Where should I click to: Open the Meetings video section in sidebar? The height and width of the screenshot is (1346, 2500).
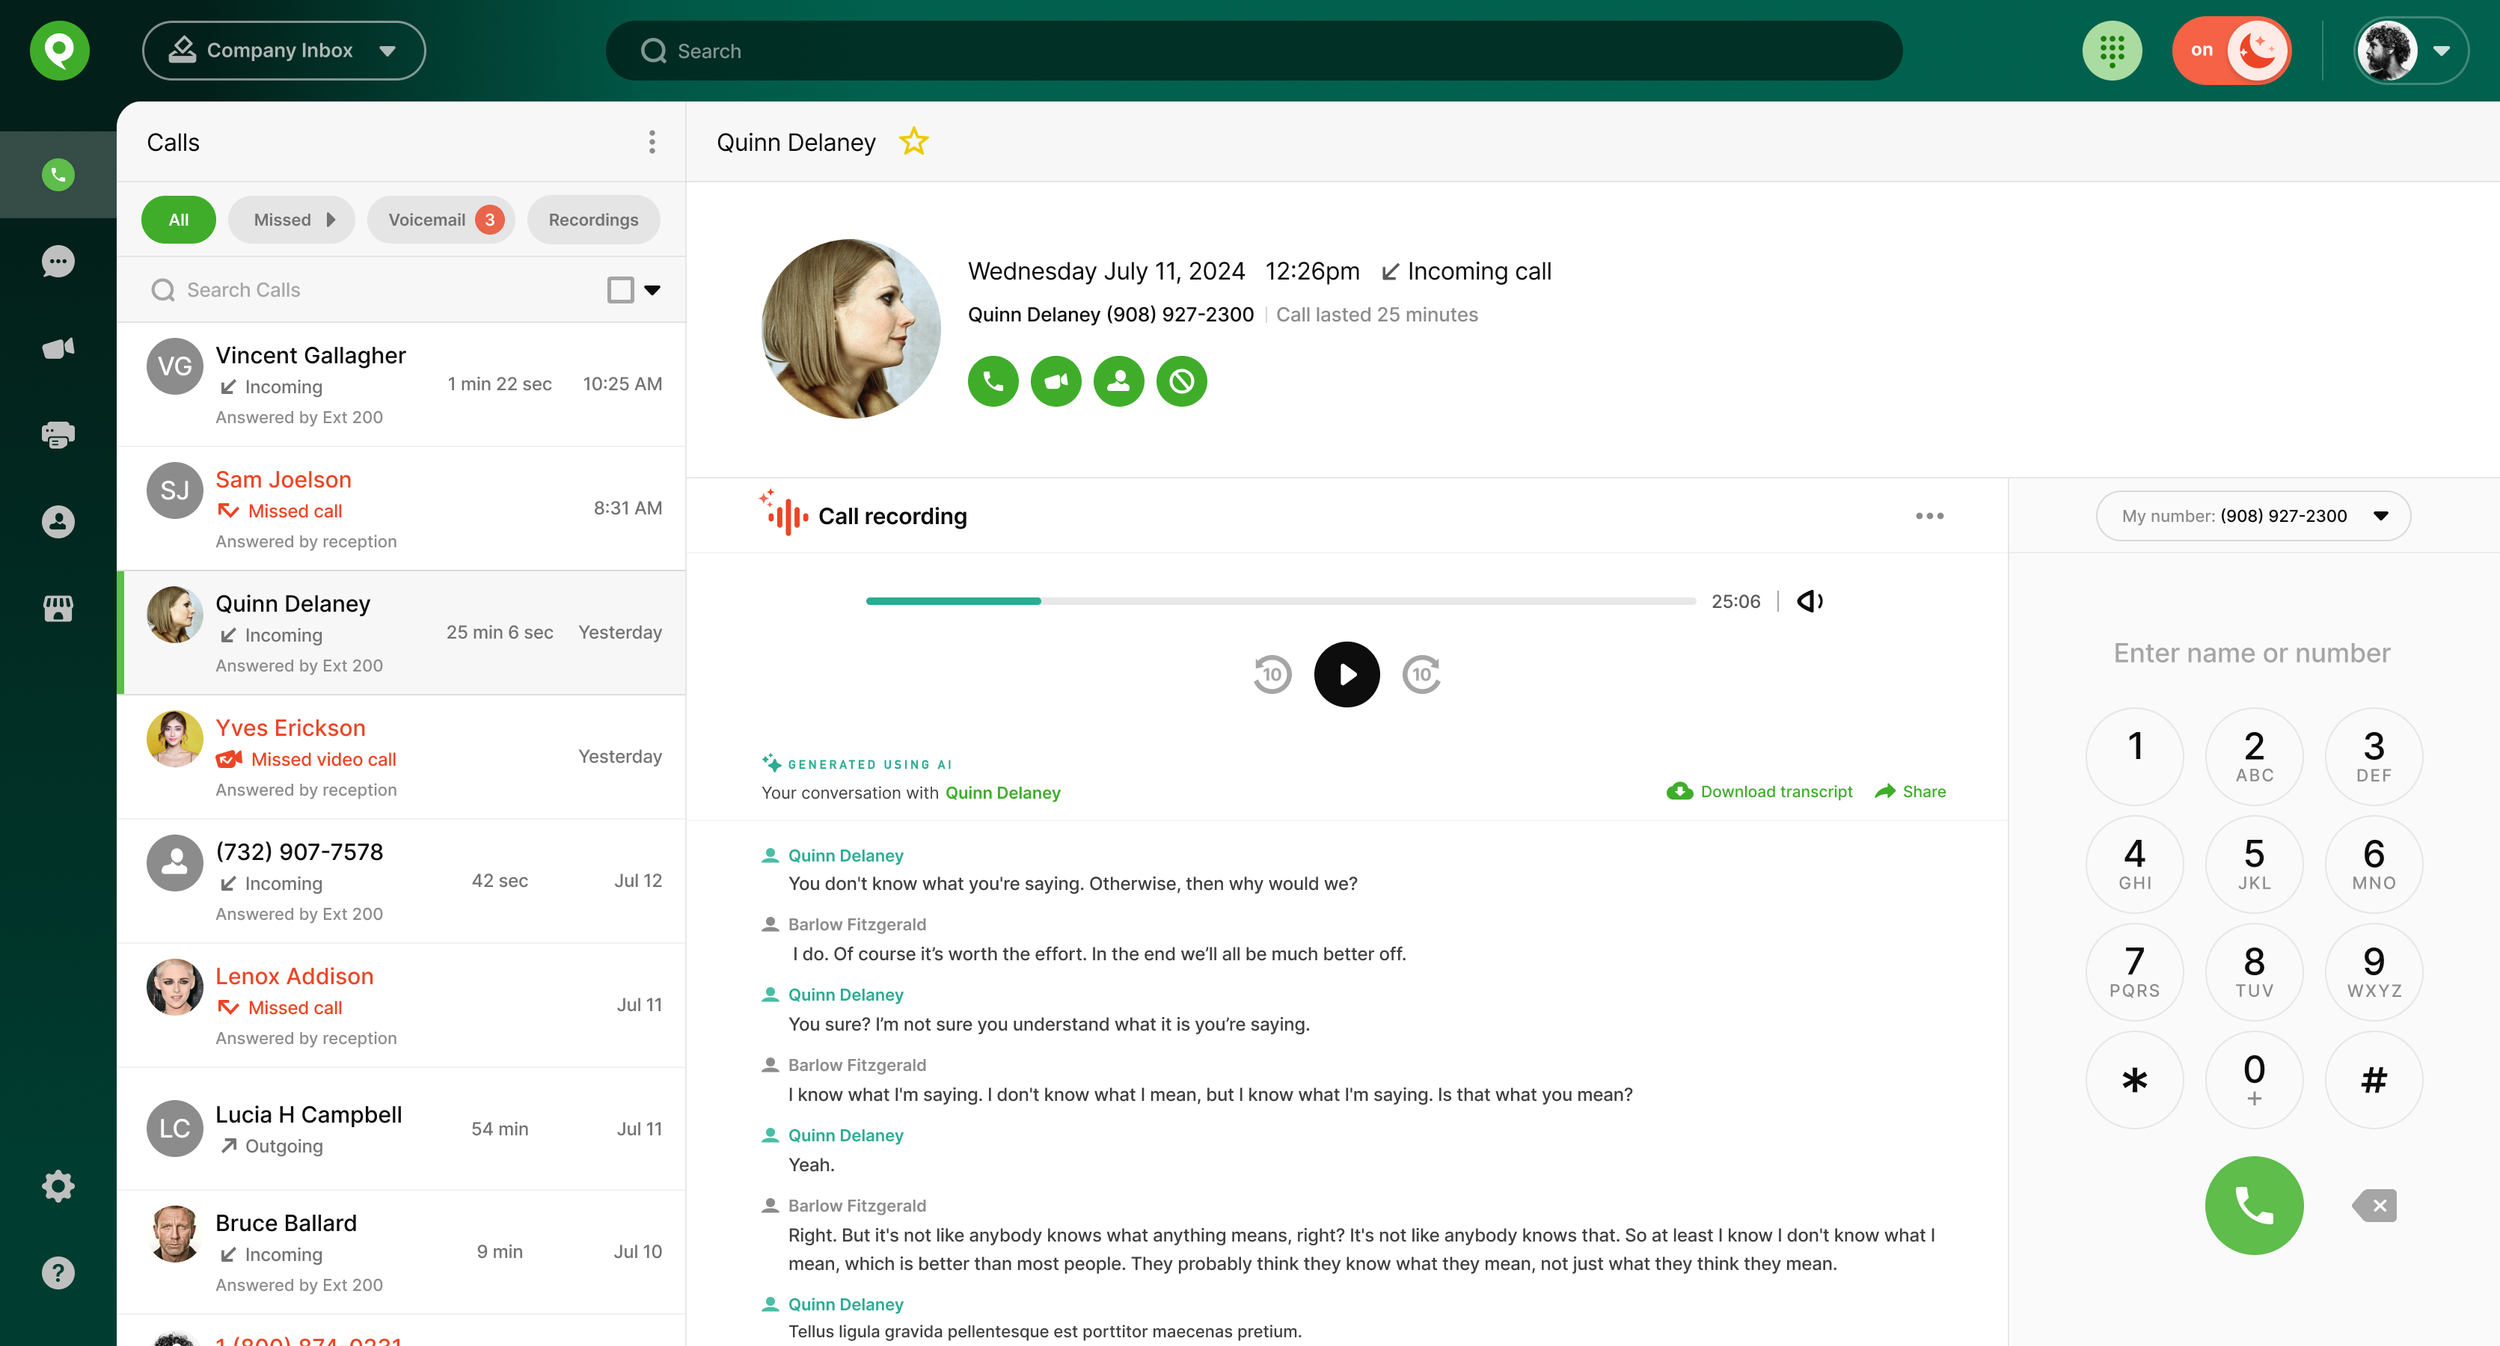pyautogui.click(x=57, y=347)
